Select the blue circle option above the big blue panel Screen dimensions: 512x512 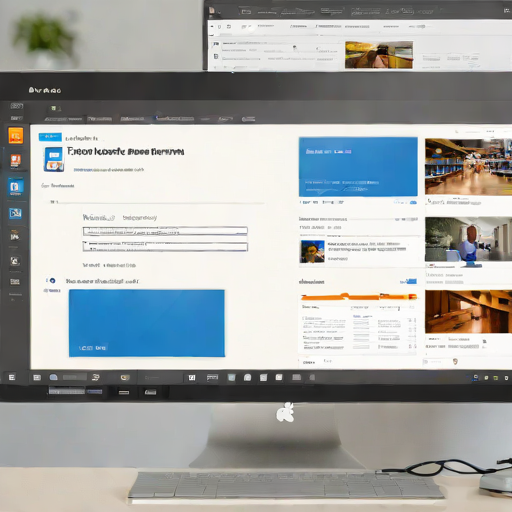click(52, 281)
